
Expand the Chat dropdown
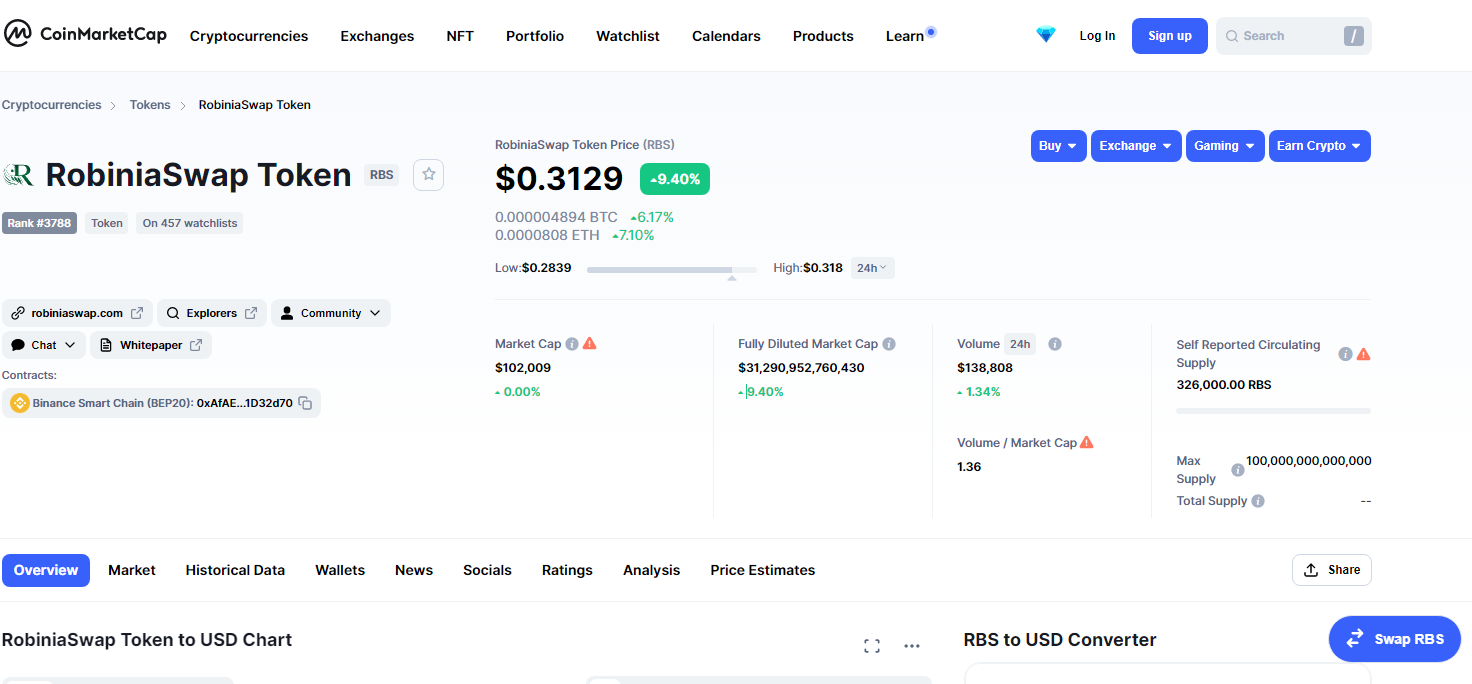[44, 345]
